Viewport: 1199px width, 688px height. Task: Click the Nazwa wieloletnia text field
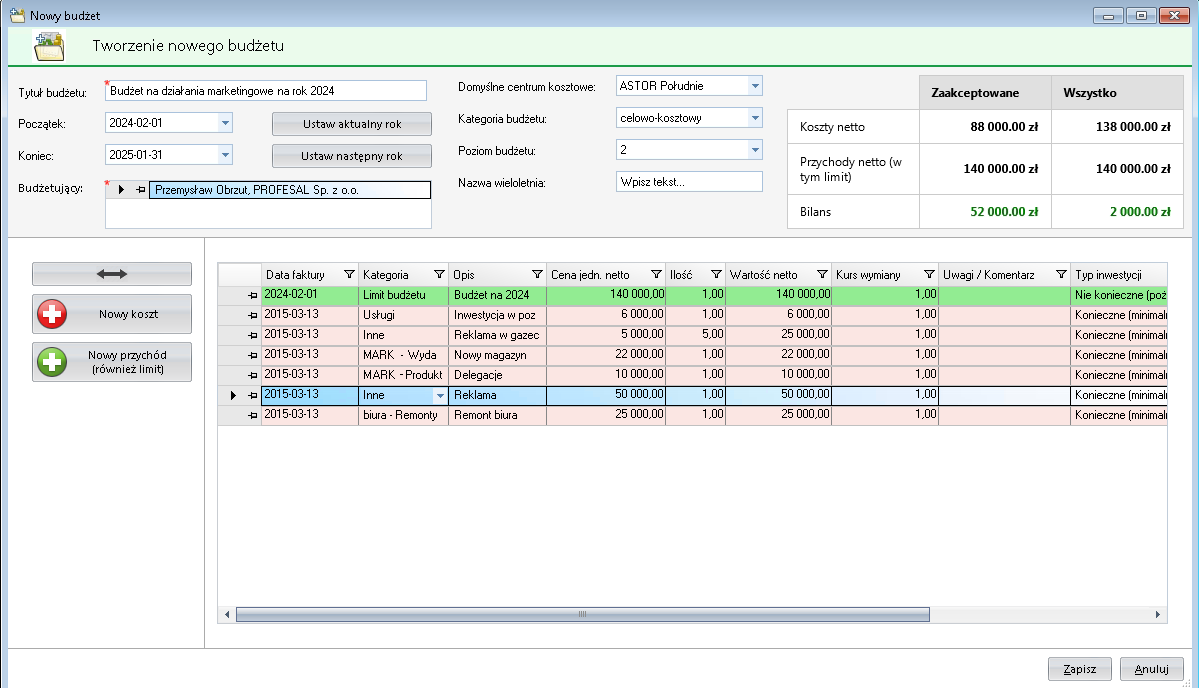click(x=689, y=182)
